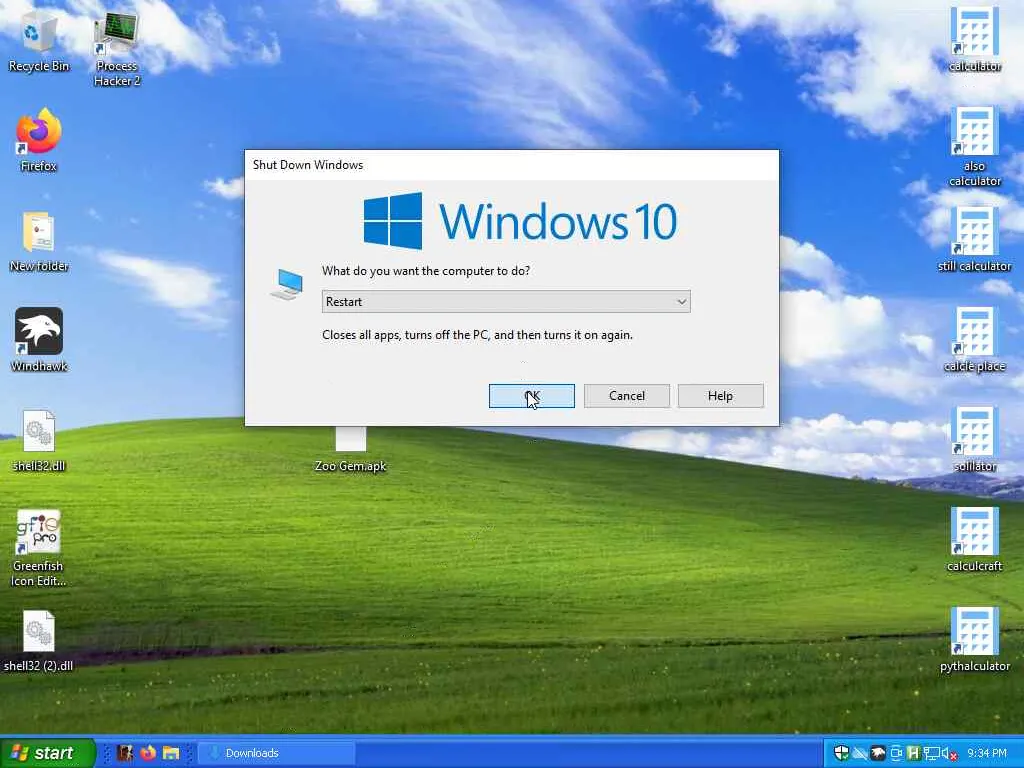Cancel the Shut Down Windows dialog
Image resolution: width=1024 pixels, height=768 pixels.
click(x=626, y=396)
